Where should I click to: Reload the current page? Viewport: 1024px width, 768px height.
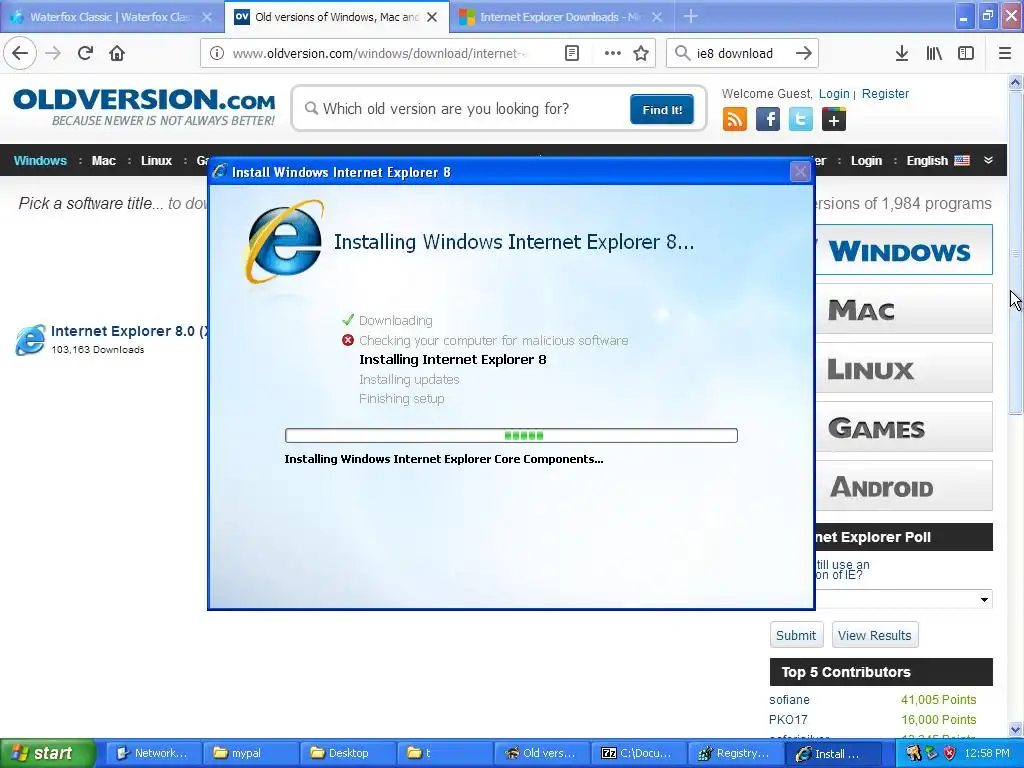coord(85,53)
